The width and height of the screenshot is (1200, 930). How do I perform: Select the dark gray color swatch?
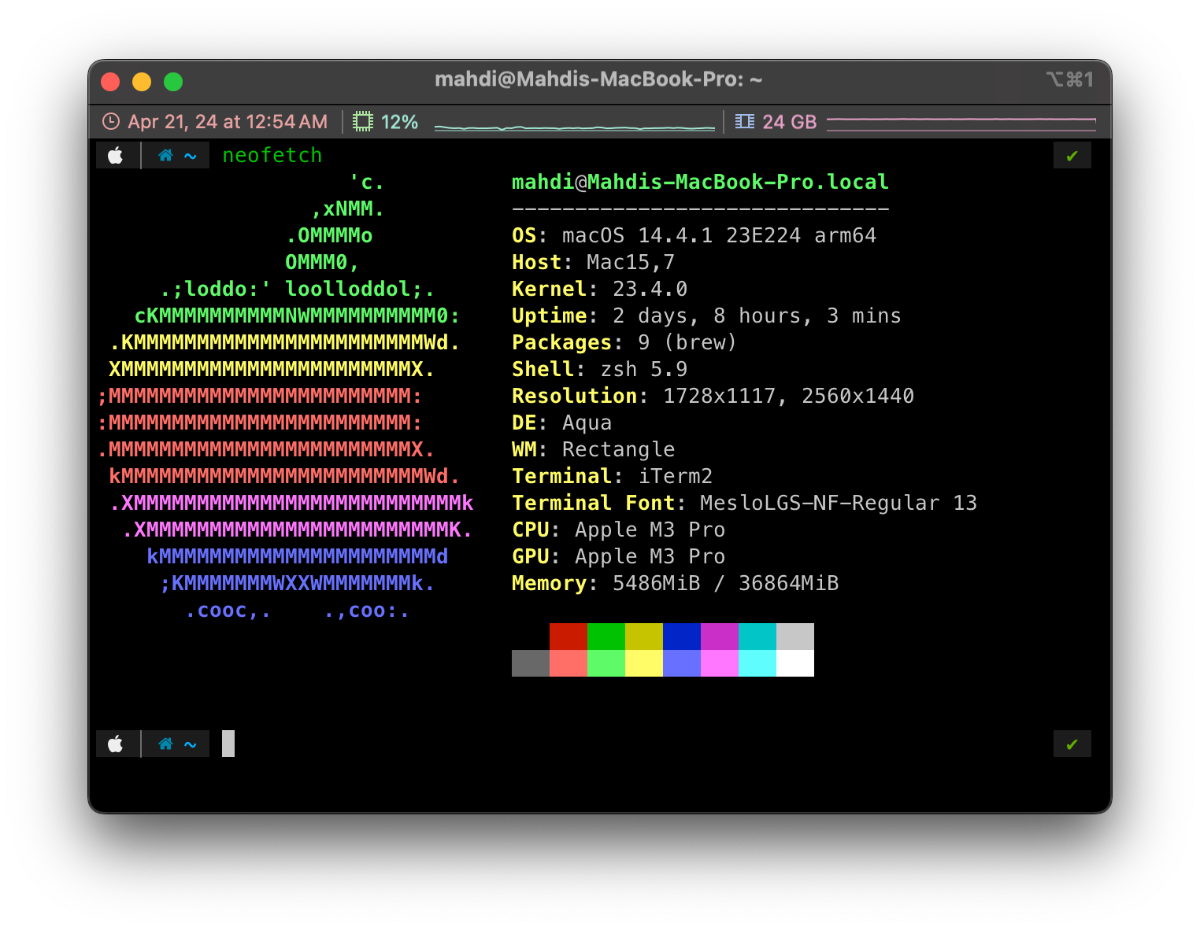click(531, 663)
